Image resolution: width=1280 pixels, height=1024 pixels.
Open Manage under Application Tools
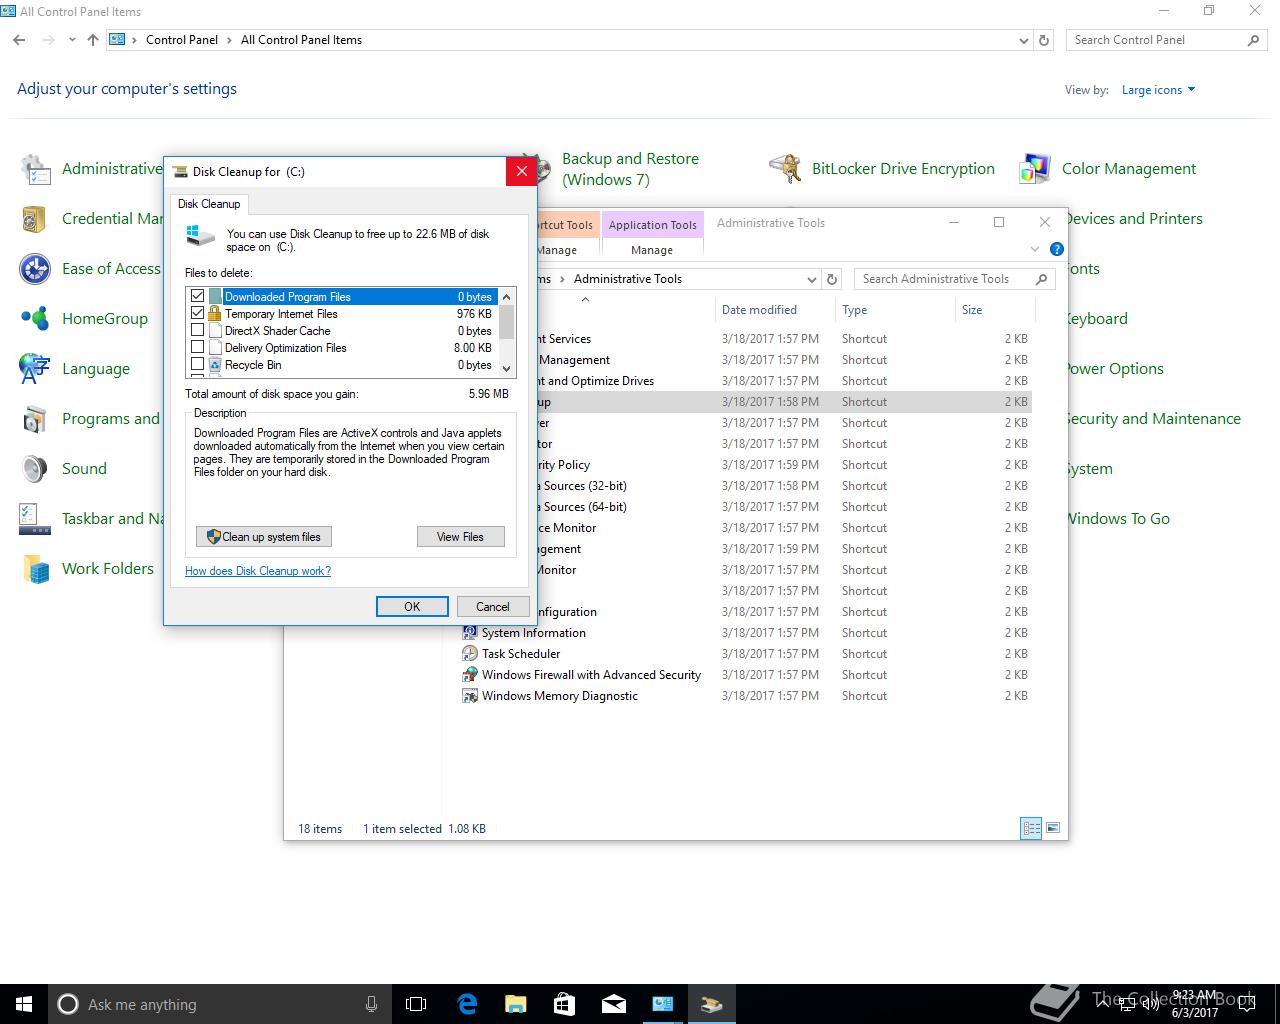(x=652, y=250)
